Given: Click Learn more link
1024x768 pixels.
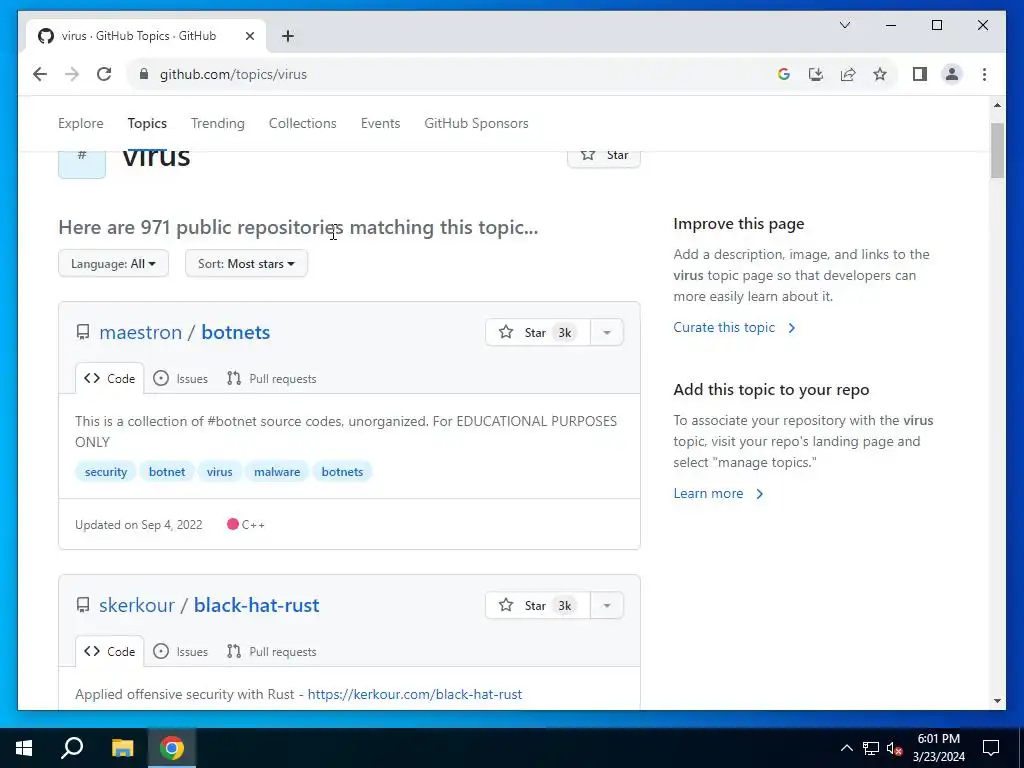Looking at the screenshot, I should 718,494.
